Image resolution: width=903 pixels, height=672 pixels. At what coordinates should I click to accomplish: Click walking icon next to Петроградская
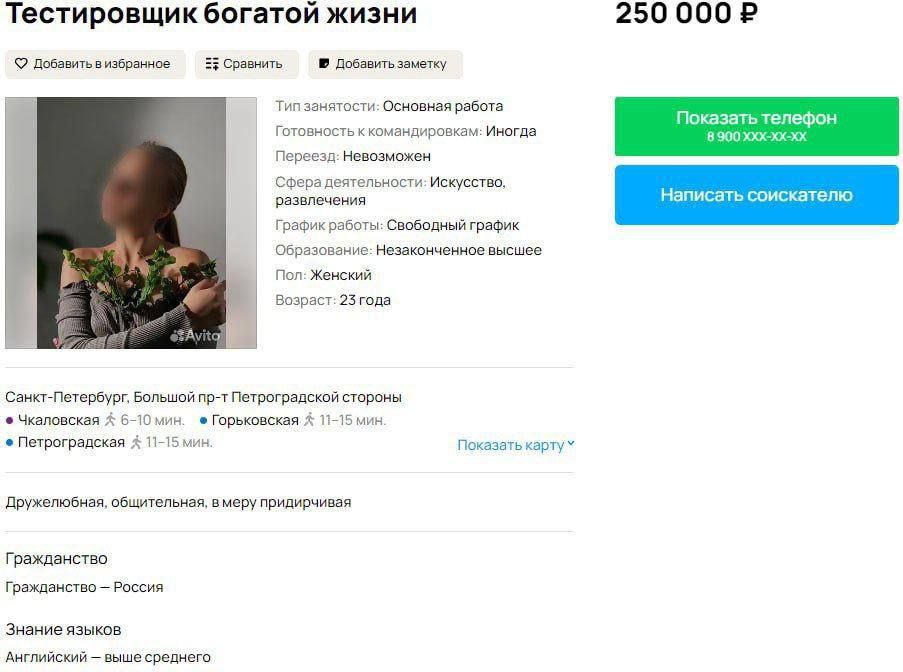coord(135,442)
